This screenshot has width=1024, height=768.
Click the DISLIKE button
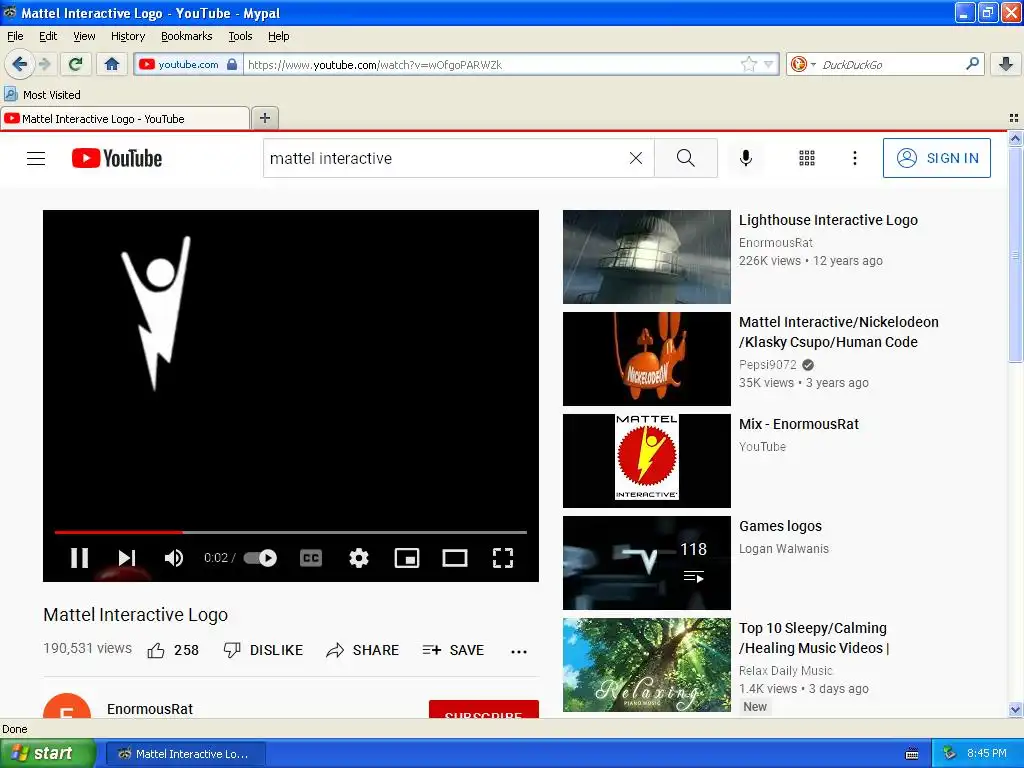point(263,650)
